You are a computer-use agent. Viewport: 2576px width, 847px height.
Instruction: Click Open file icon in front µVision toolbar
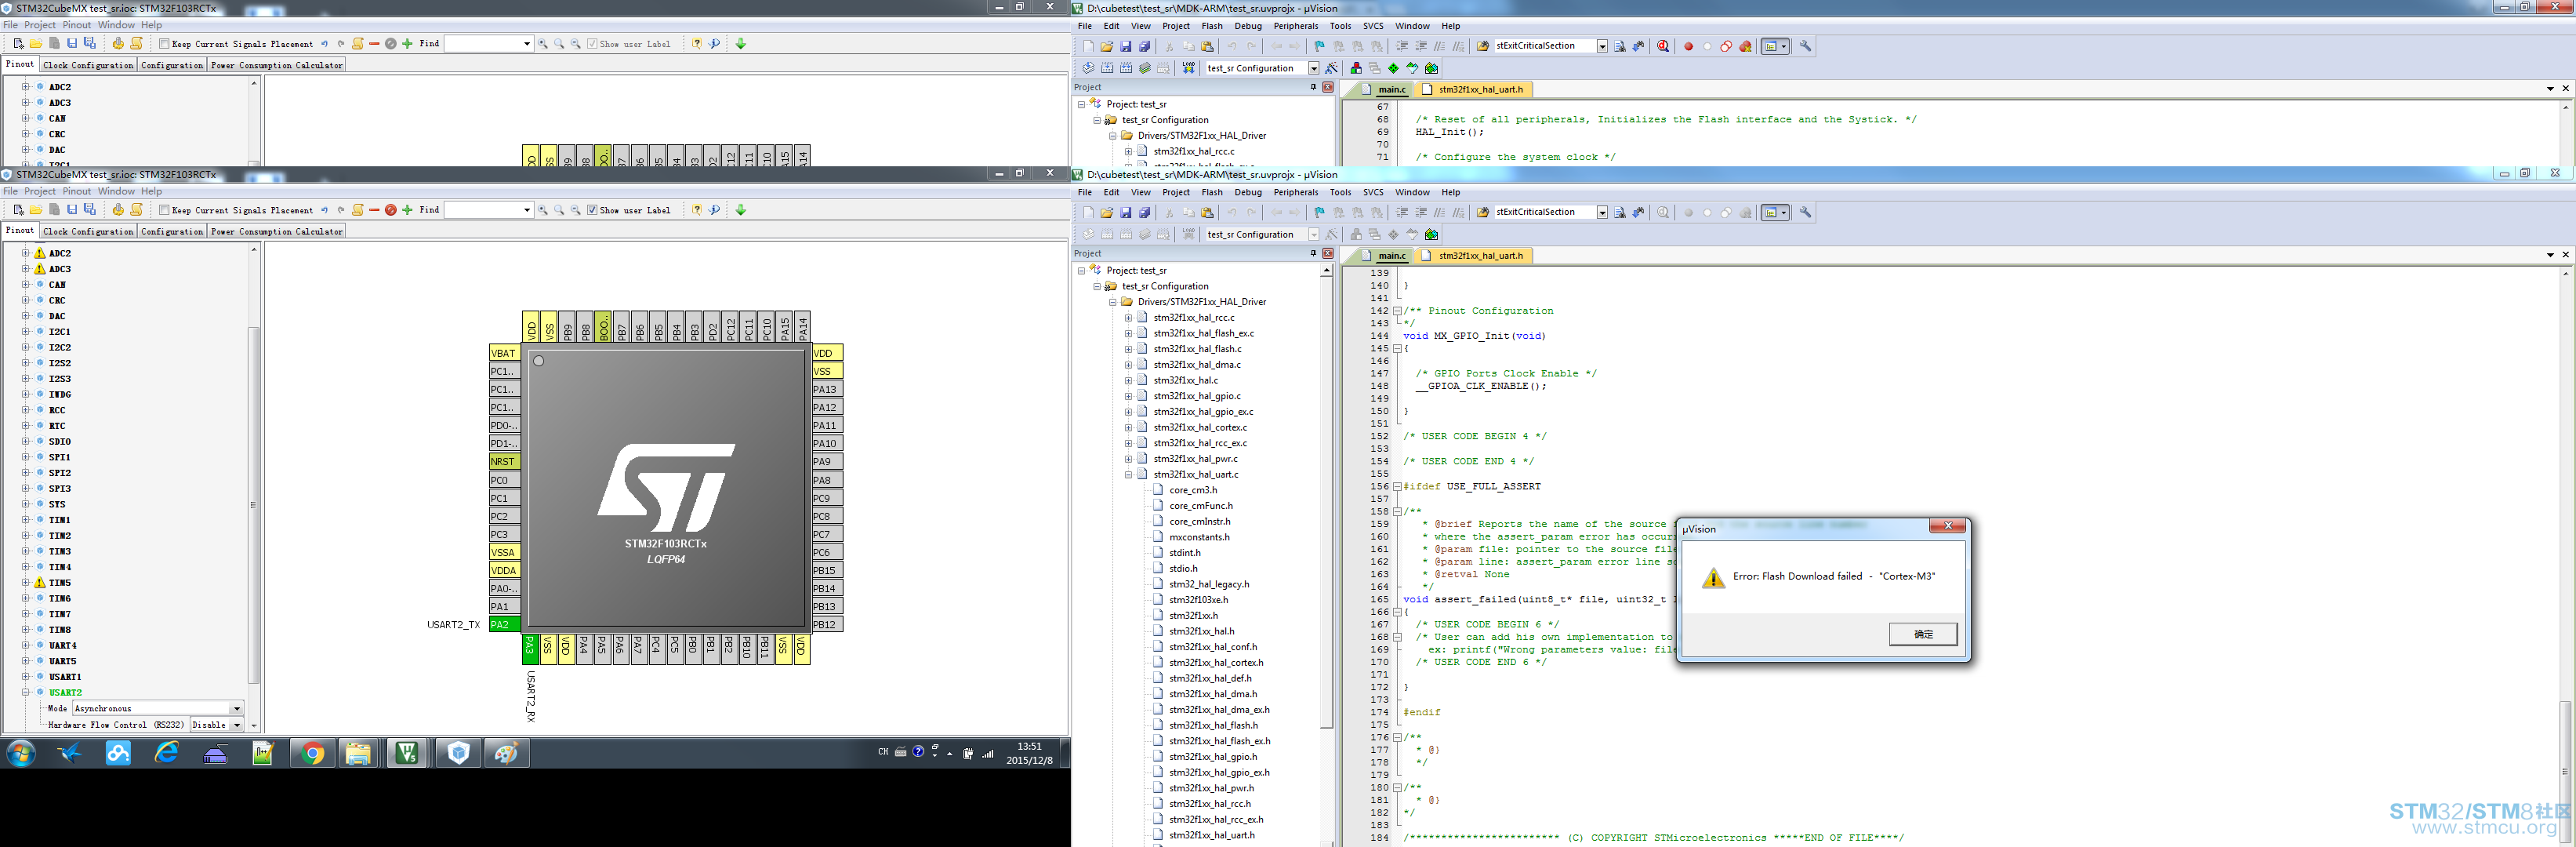click(1107, 212)
